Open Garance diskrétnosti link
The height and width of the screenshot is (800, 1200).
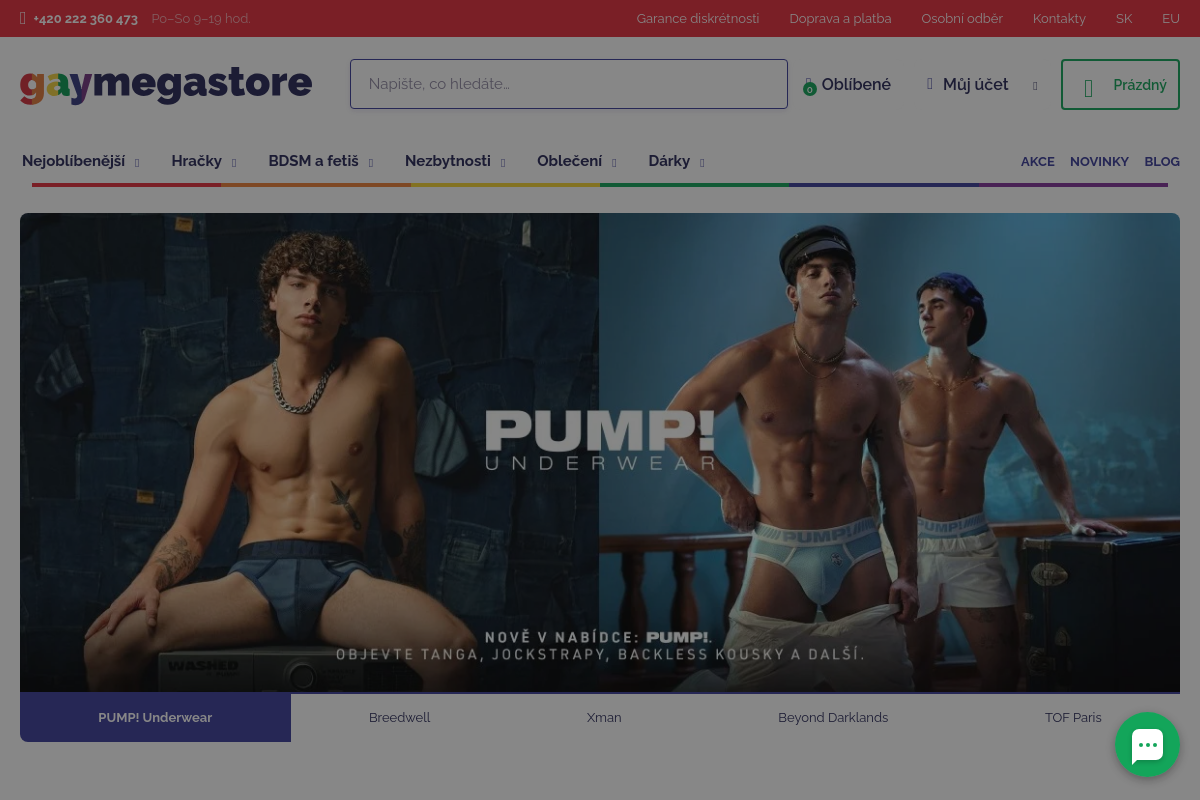pyautogui.click(x=698, y=18)
